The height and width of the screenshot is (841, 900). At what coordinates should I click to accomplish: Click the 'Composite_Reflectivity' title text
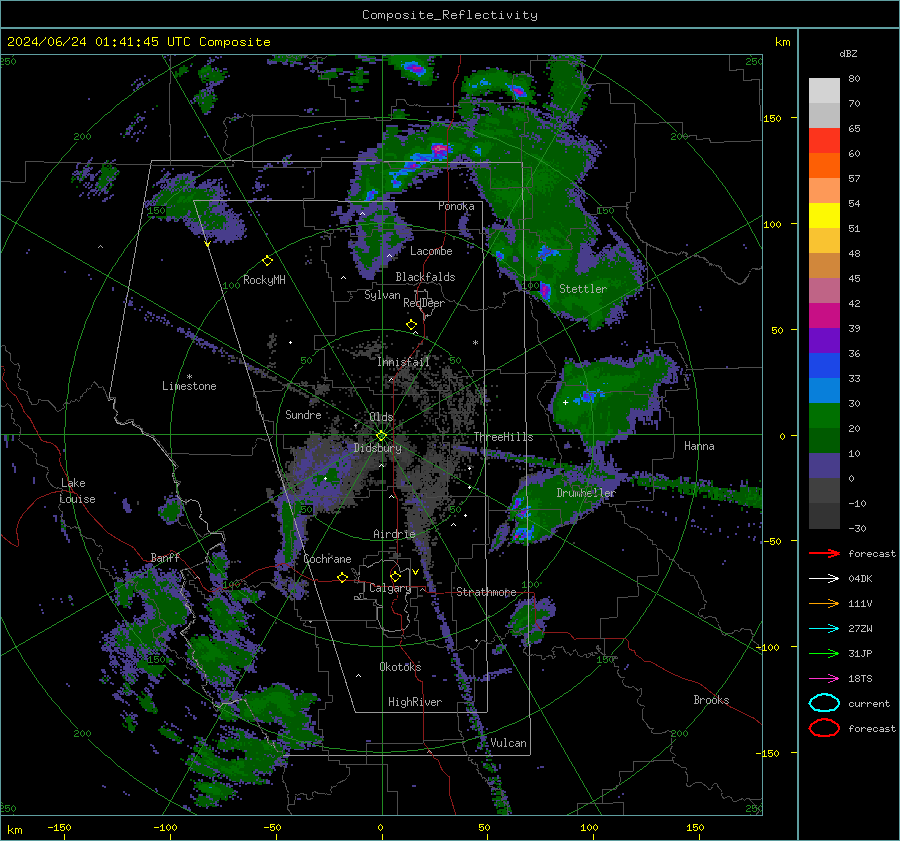[x=449, y=15]
